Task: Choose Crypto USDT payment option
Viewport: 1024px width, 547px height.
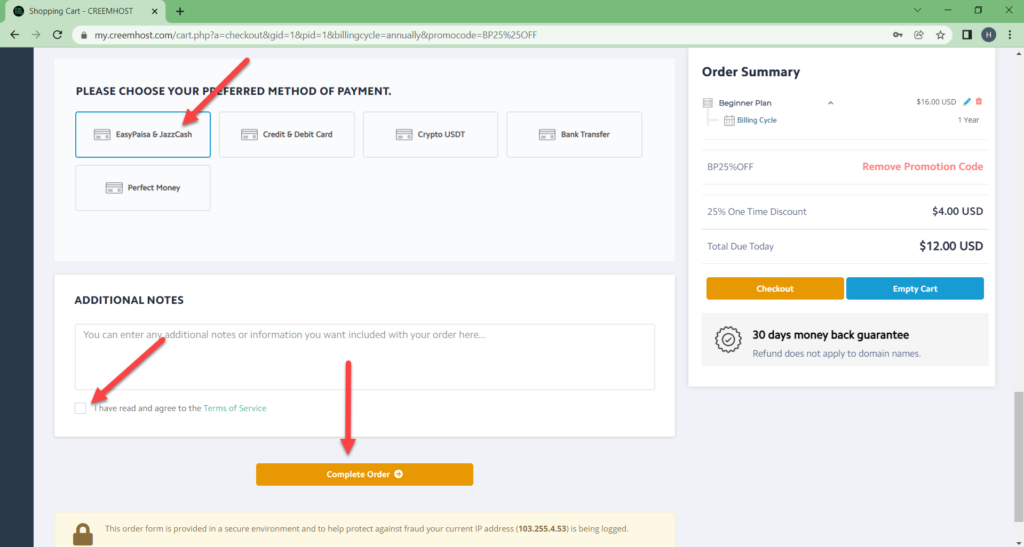Action: (x=430, y=134)
